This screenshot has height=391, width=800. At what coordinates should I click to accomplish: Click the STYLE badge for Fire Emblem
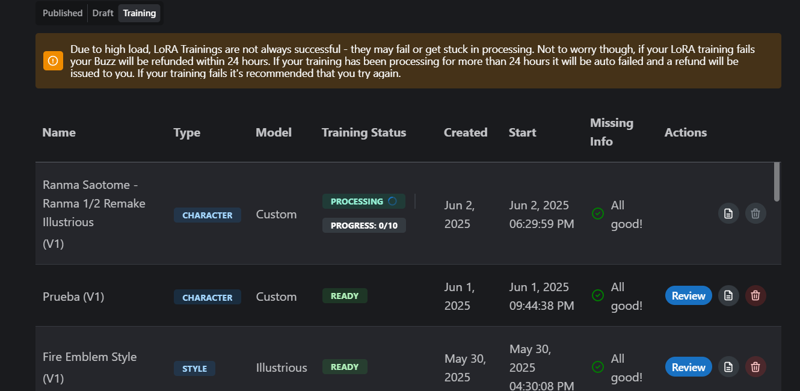(194, 369)
